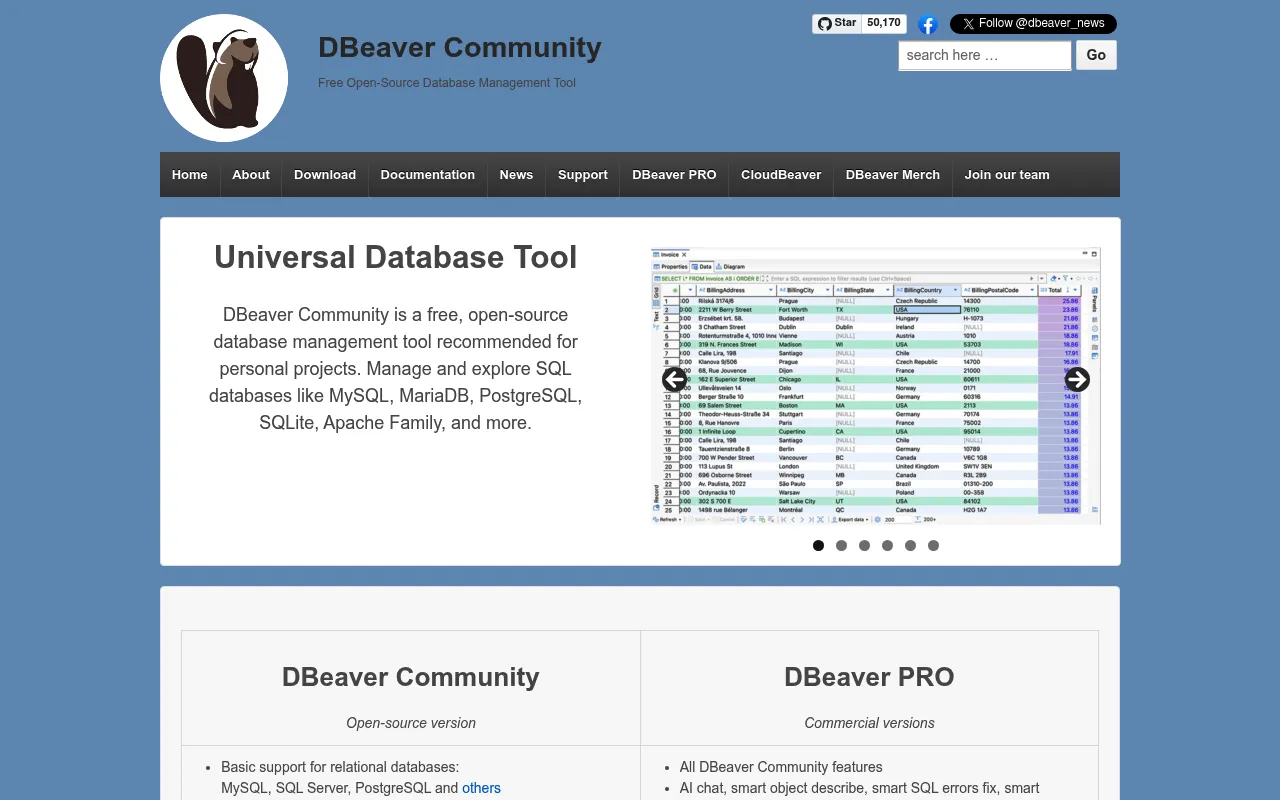Image resolution: width=1280 pixels, height=800 pixels.
Task: Open the About menu item
Action: point(251,175)
